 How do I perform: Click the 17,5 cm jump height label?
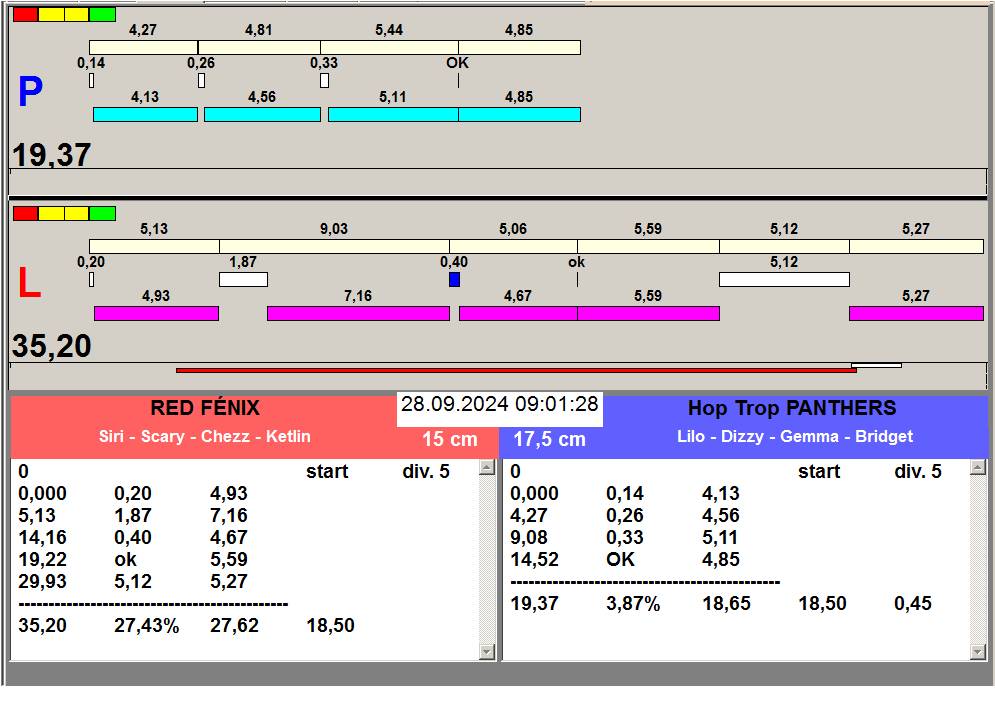tap(549, 439)
